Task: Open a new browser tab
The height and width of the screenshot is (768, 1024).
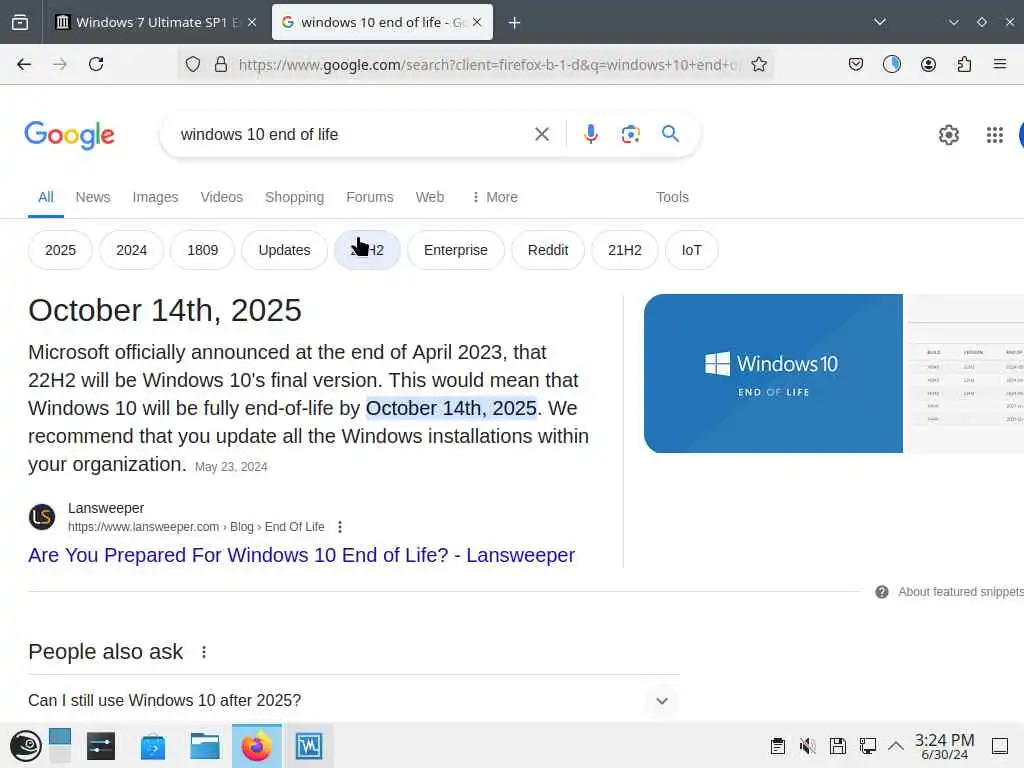Action: click(x=515, y=23)
